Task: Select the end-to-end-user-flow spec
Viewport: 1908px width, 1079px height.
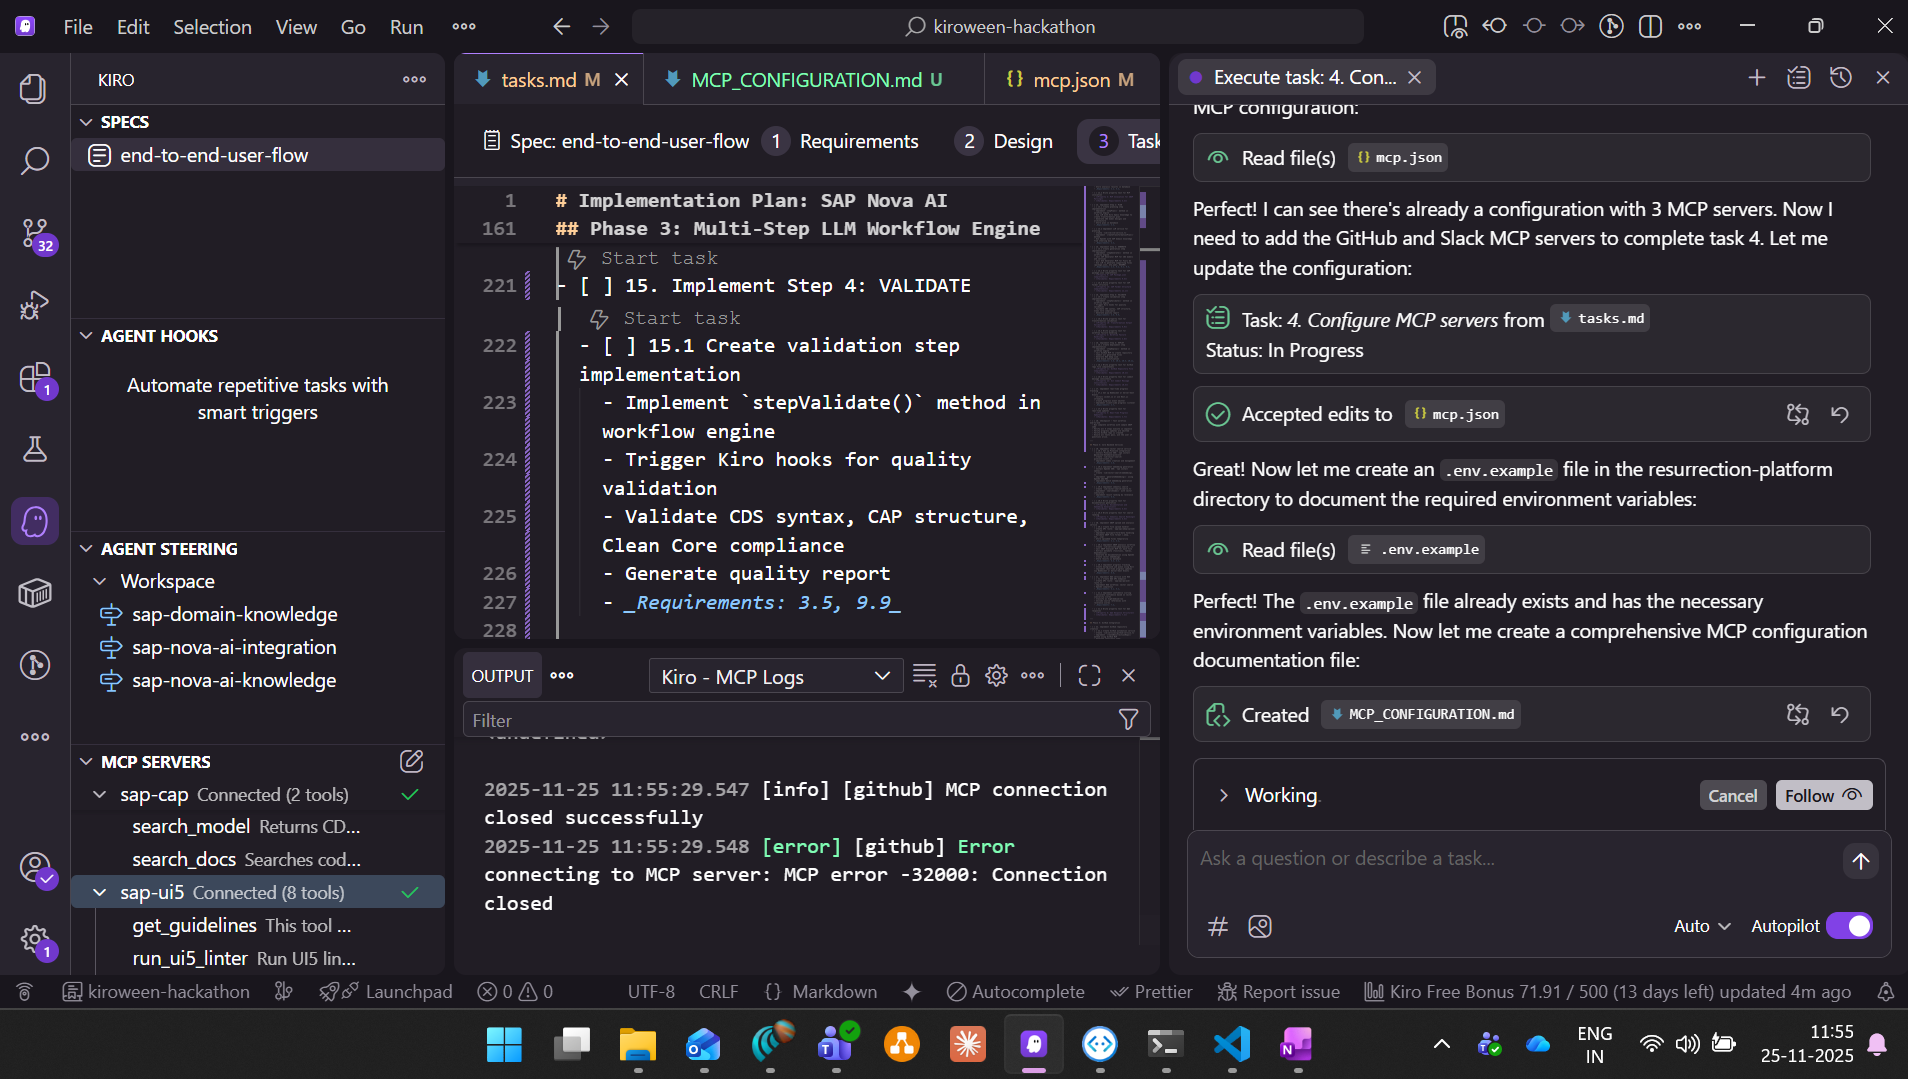Action: [258, 155]
